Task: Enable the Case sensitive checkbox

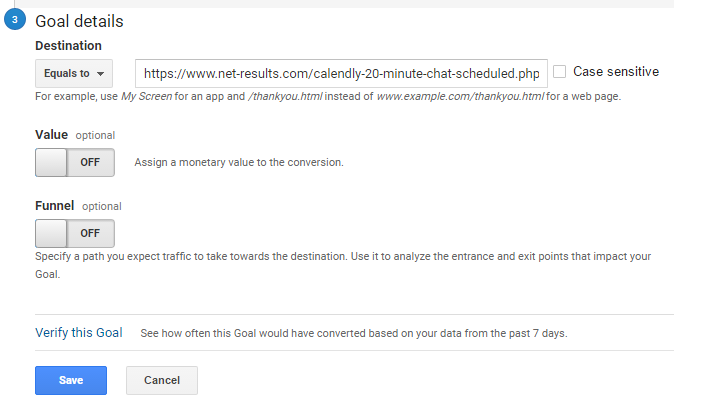Action: [560, 72]
